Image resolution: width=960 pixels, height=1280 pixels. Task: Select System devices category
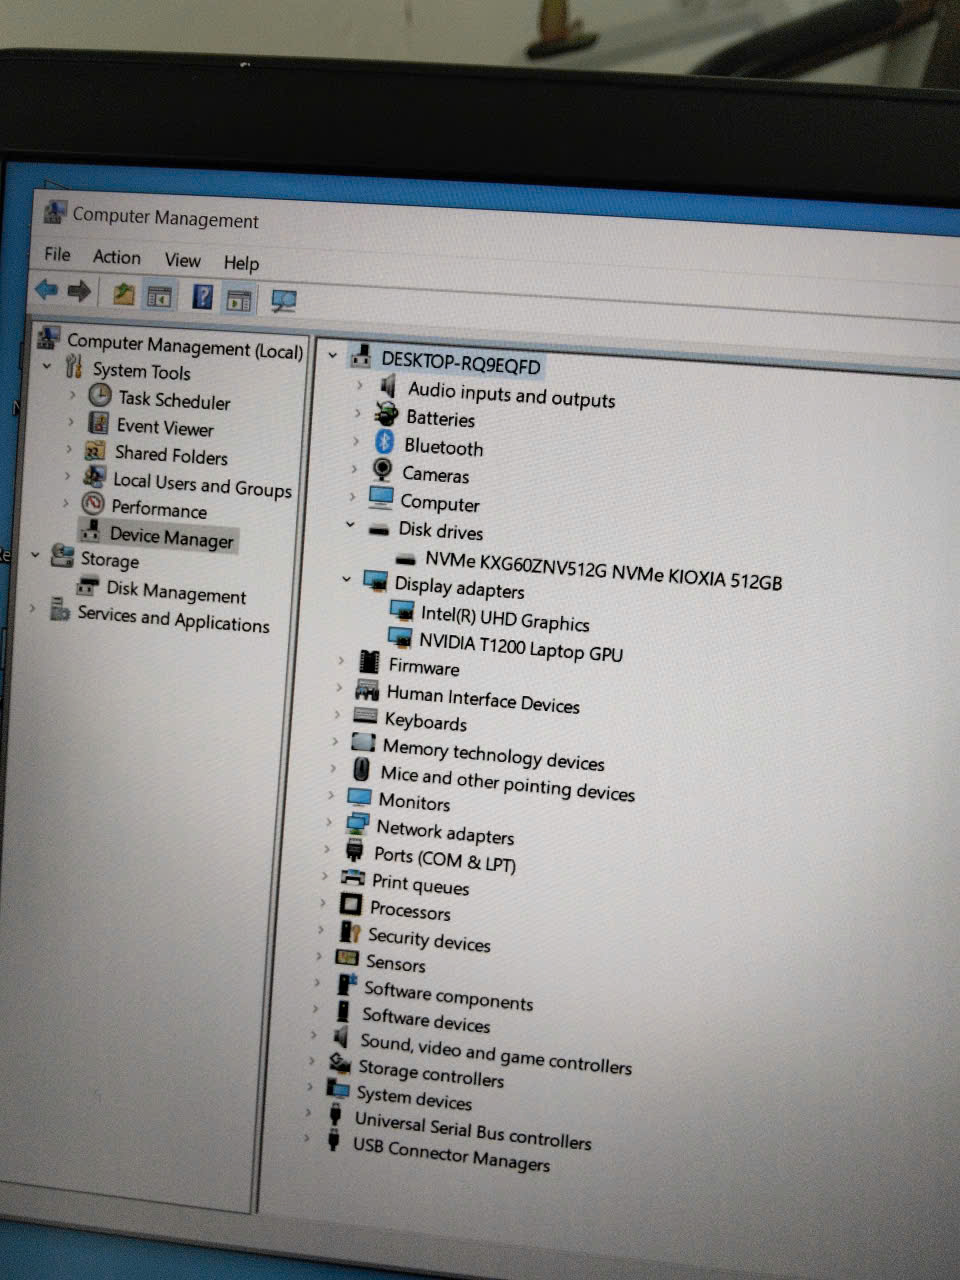414,1097
